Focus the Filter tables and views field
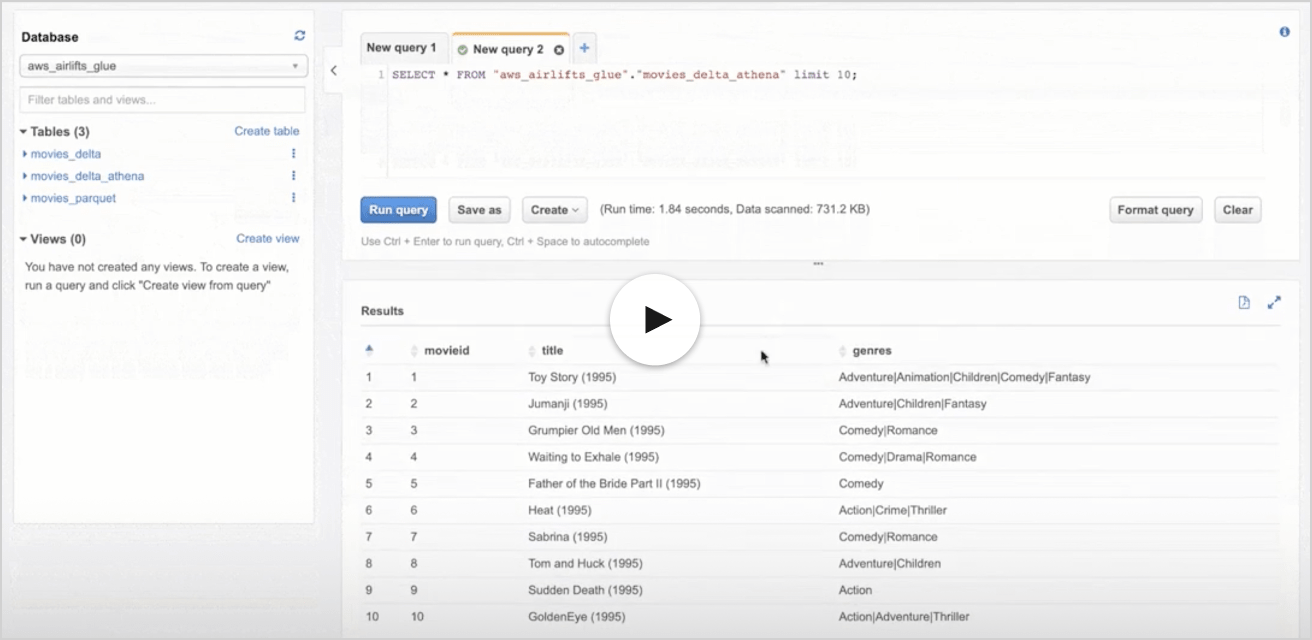This screenshot has height=640, width=1312. click(163, 100)
